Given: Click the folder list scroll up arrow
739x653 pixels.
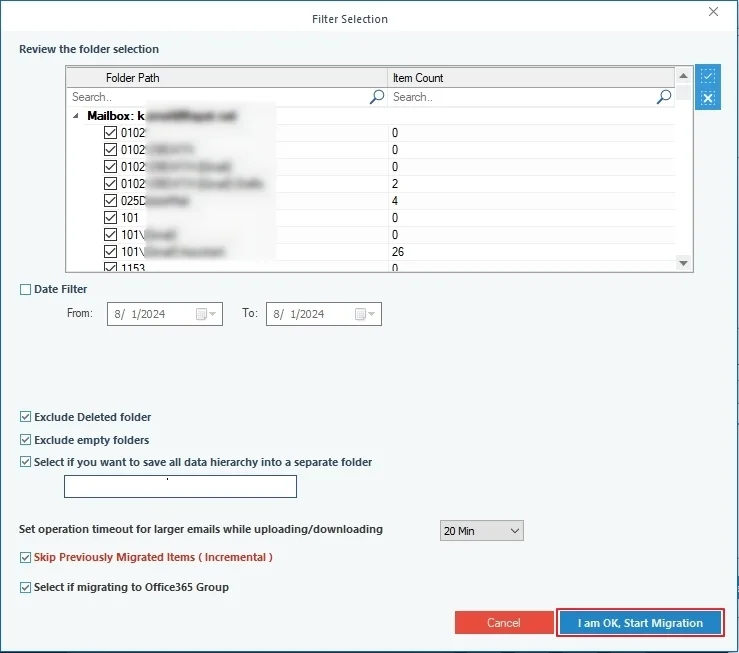Looking at the screenshot, I should [683, 76].
